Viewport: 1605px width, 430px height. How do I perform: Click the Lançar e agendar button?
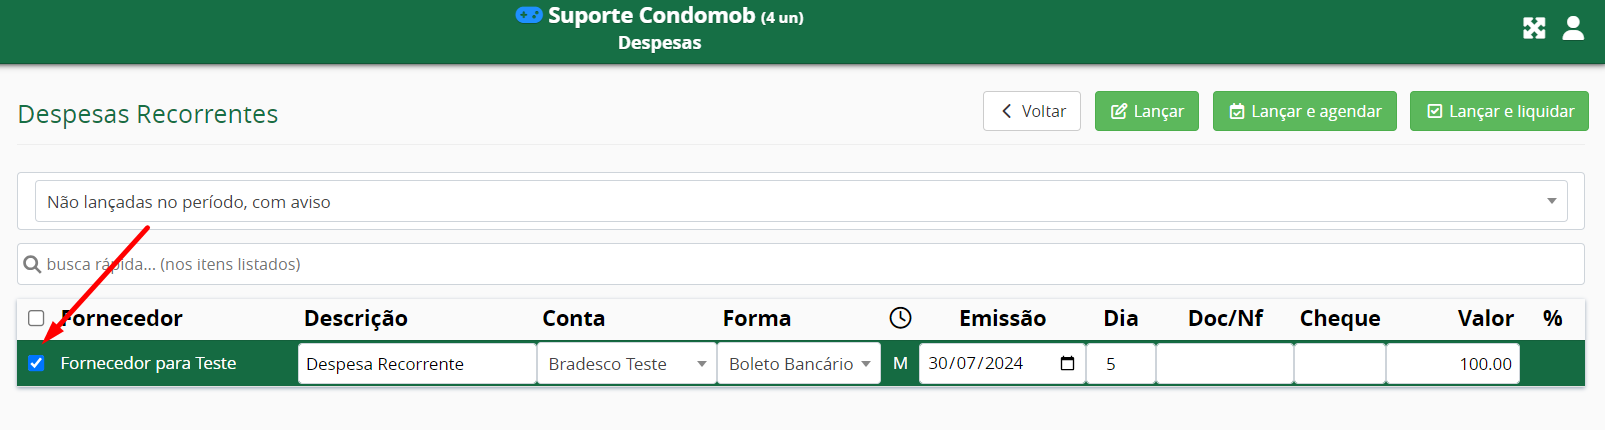coord(1305,111)
